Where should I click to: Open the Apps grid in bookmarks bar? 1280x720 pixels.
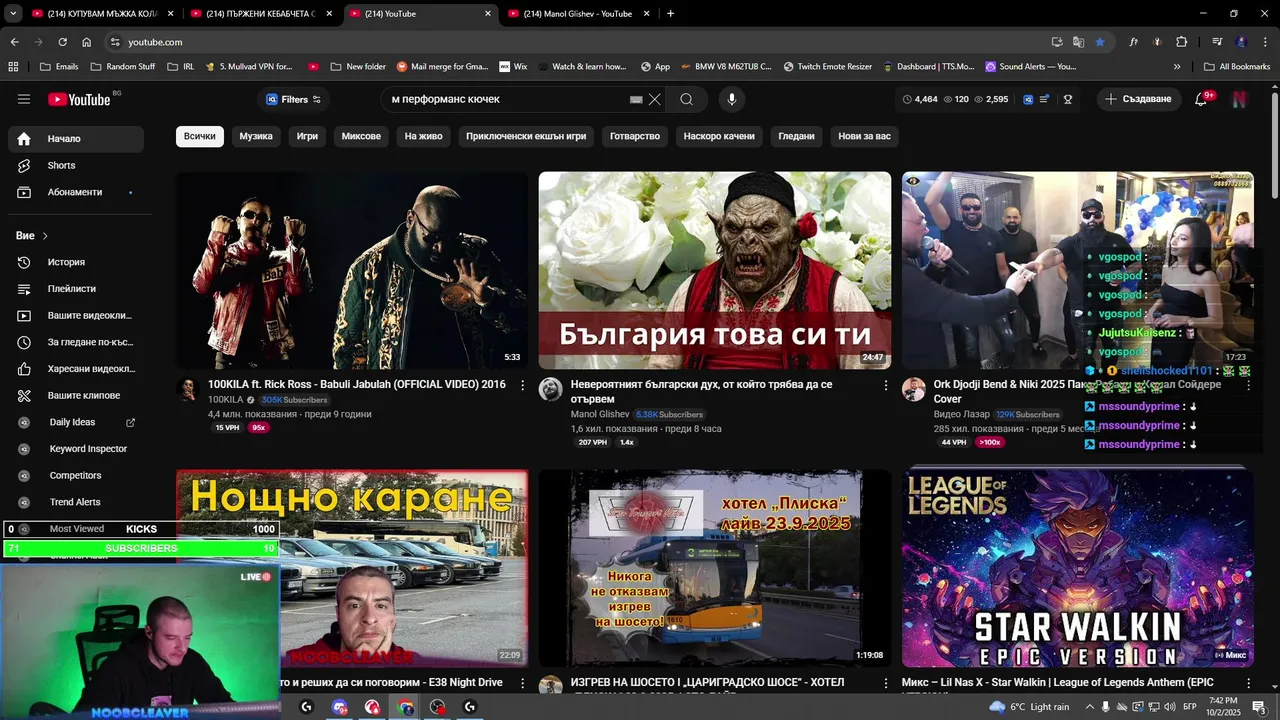click(13, 66)
